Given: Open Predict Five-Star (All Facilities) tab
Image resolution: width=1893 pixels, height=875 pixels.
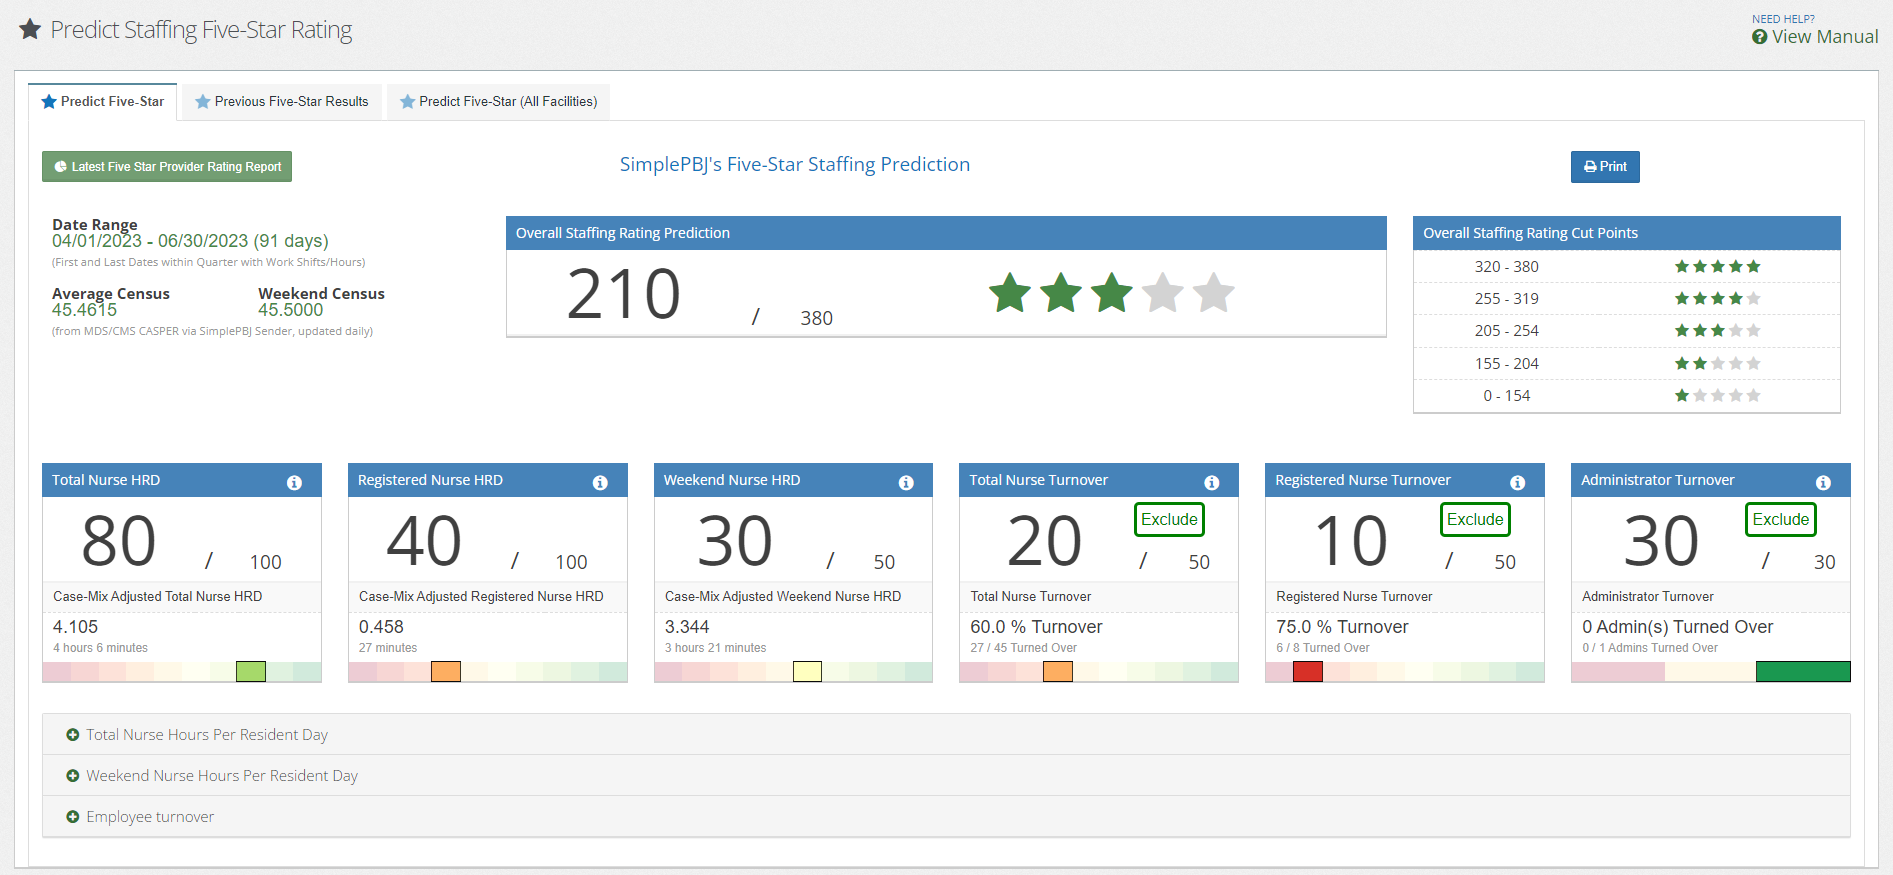Looking at the screenshot, I should [x=499, y=101].
